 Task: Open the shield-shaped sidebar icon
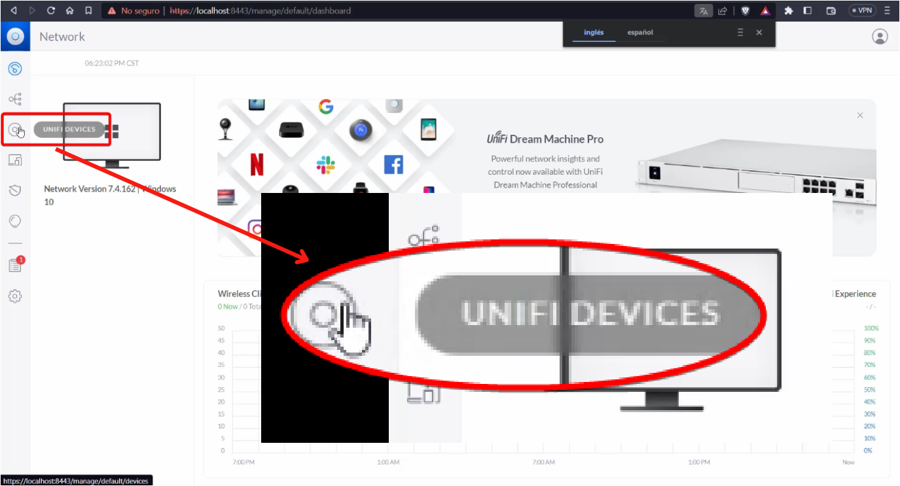[x=15, y=190]
